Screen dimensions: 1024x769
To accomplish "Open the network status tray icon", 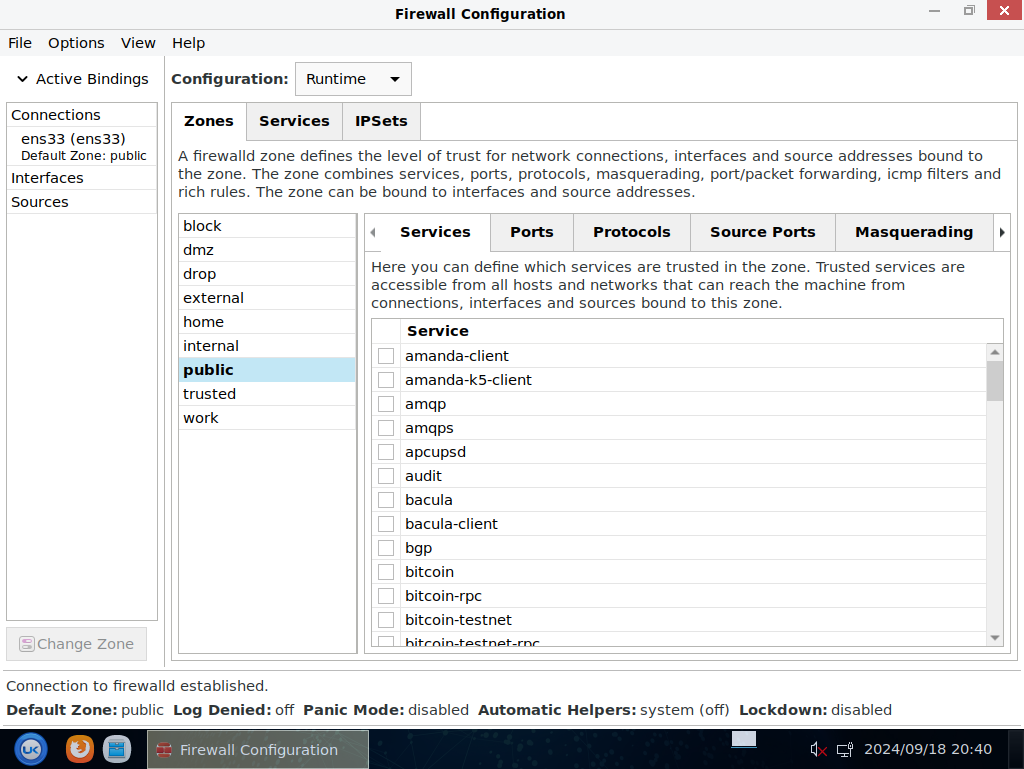I will [x=845, y=749].
